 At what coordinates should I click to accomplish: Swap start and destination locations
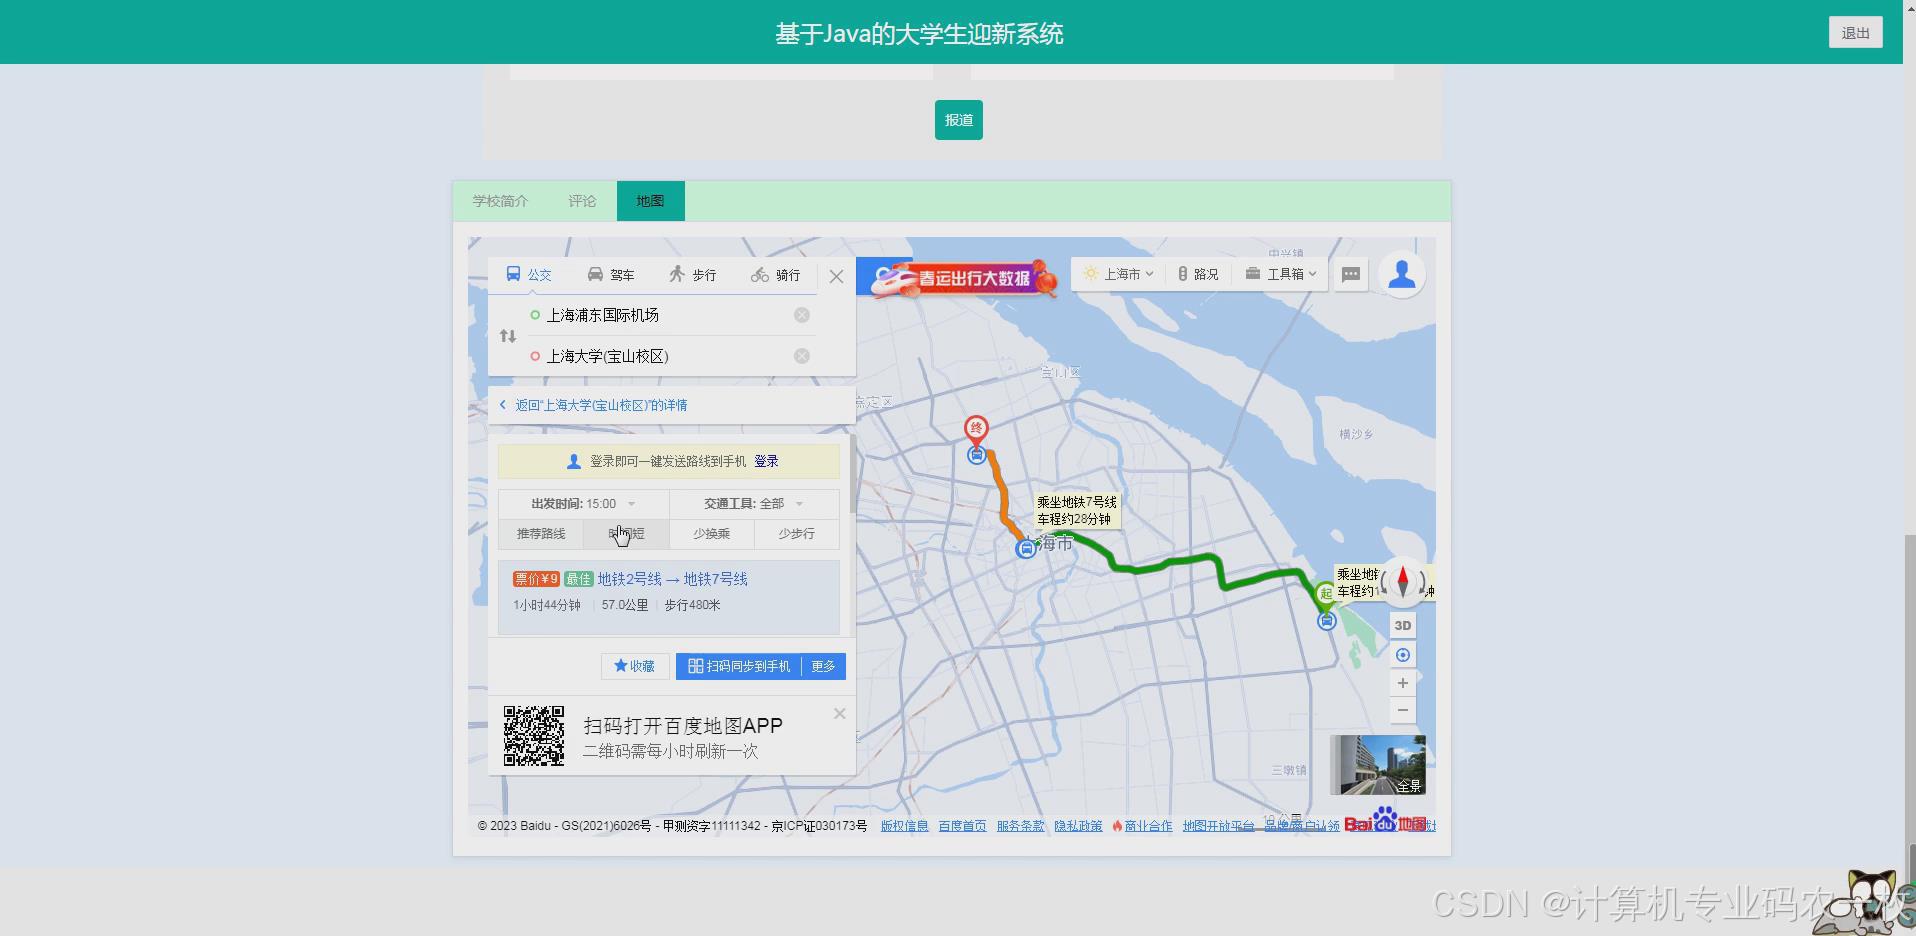click(508, 336)
